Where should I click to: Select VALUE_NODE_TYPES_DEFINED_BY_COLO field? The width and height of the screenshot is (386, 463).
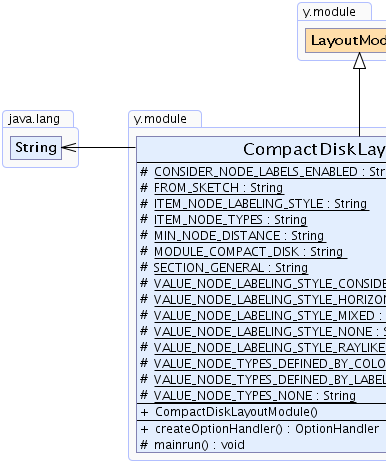coord(269,364)
